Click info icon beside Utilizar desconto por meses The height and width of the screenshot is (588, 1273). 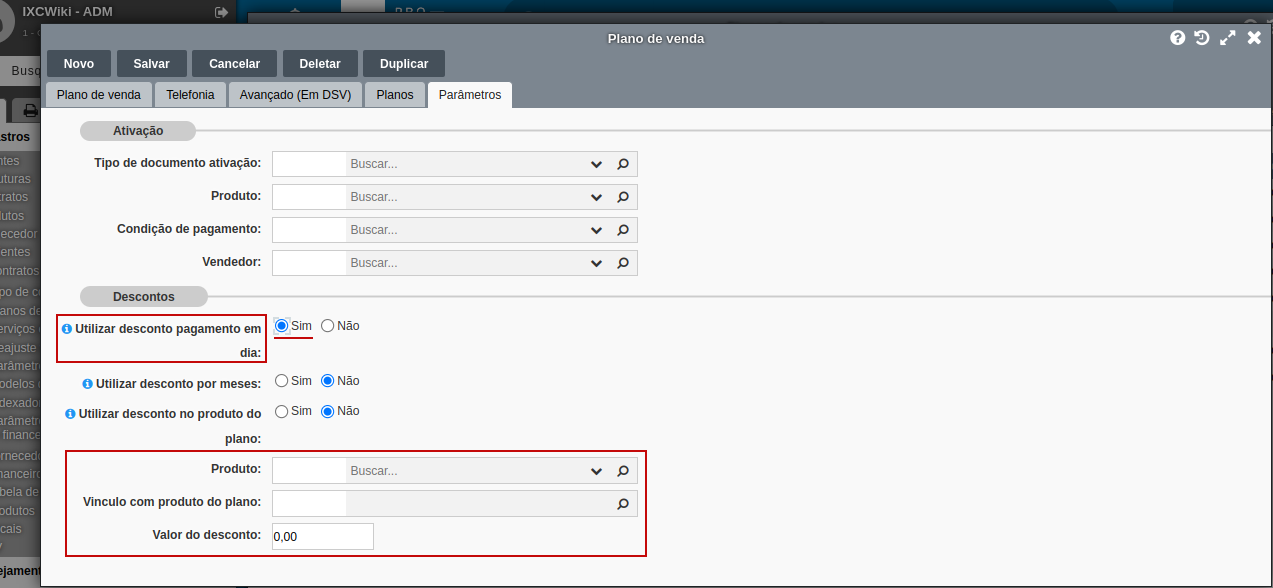(87, 384)
